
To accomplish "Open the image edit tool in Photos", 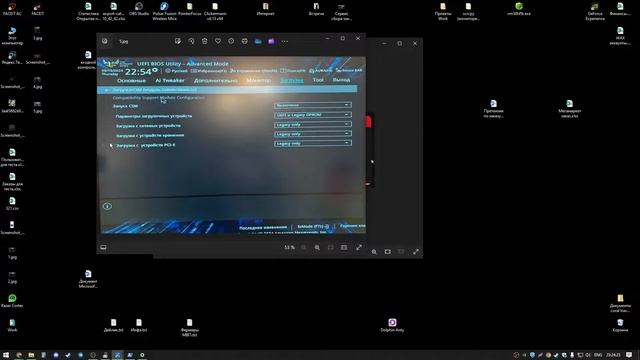I will click(178, 41).
